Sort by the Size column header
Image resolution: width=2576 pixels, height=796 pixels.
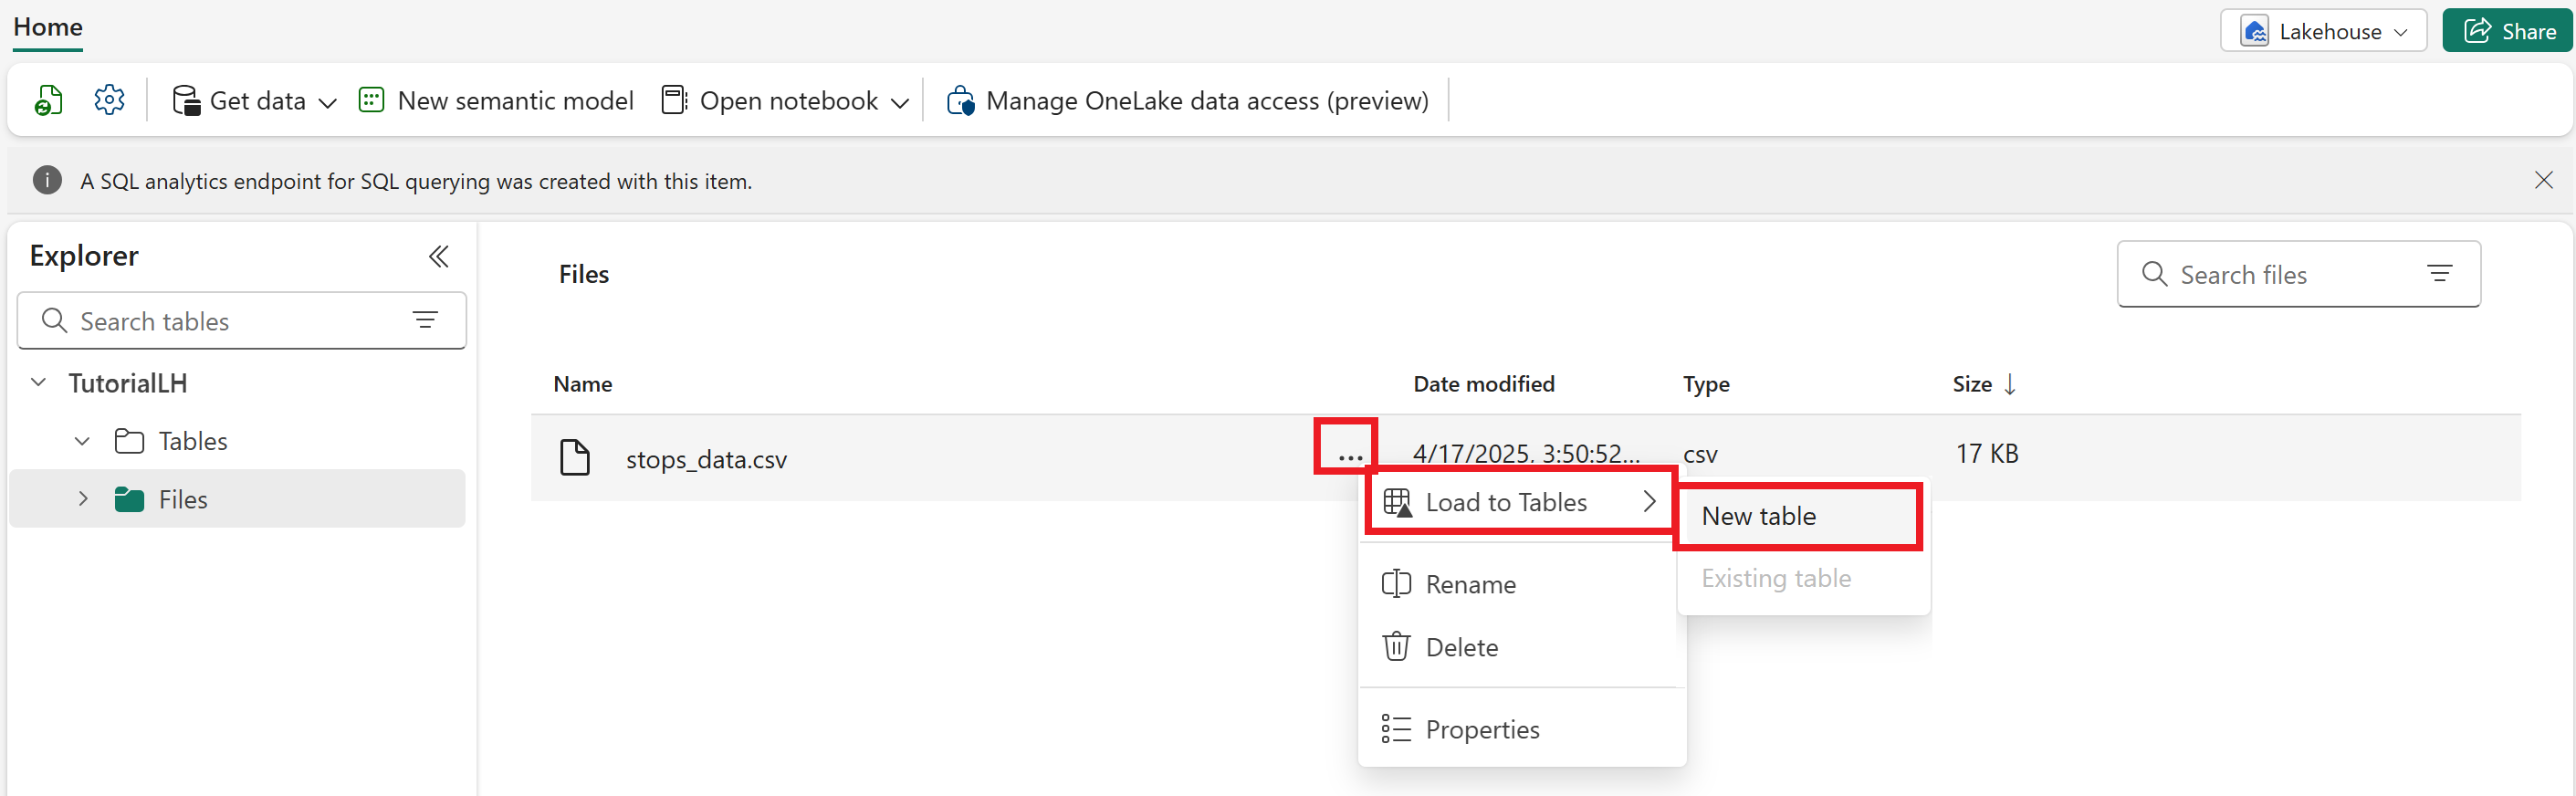click(x=1972, y=384)
